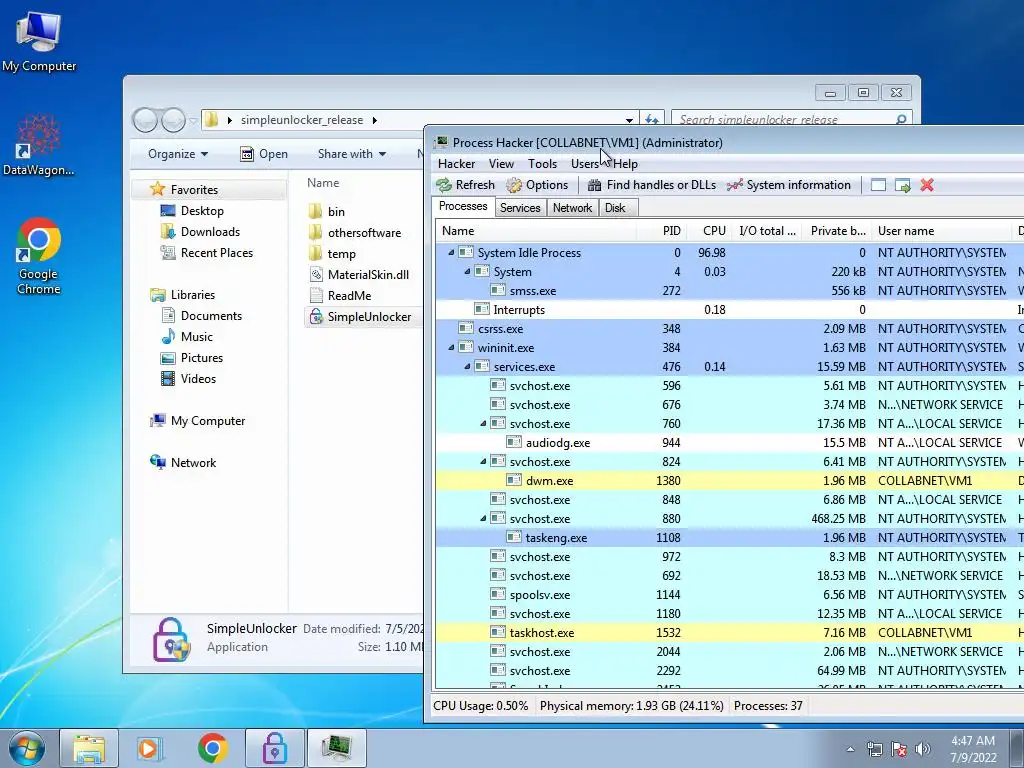Collapse svchost.exe PID 880 node
Viewport: 1024px width, 768px height.
click(483, 519)
